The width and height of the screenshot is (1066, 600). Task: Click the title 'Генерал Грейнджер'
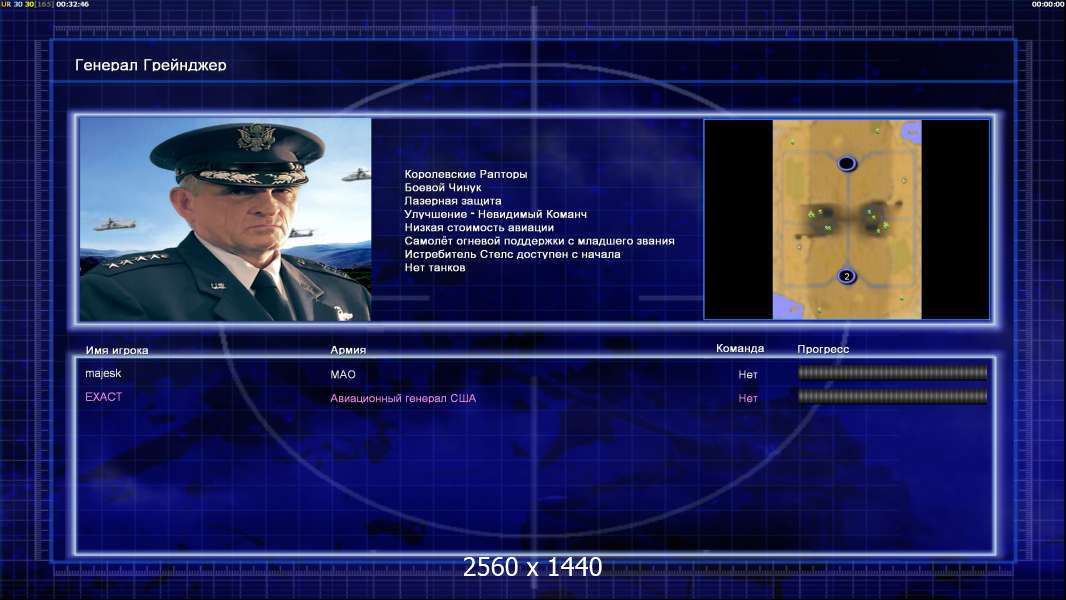150,65
